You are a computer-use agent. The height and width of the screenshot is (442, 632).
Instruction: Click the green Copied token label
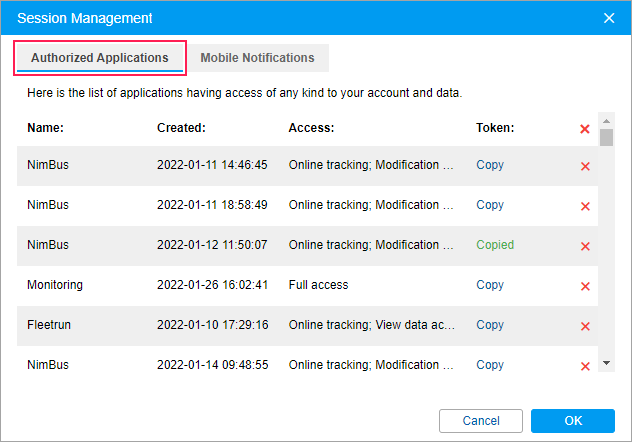click(495, 245)
